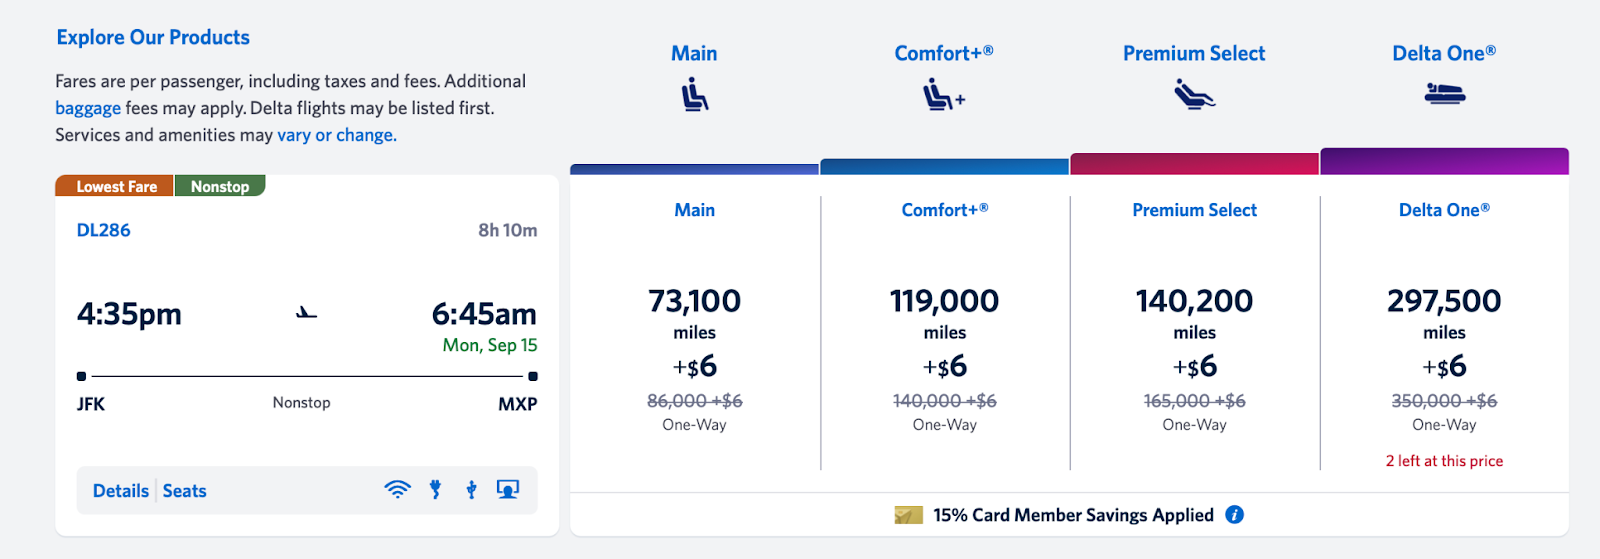Image resolution: width=1600 pixels, height=559 pixels.
Task: Click the personal entertainment screen icon
Action: [508, 490]
